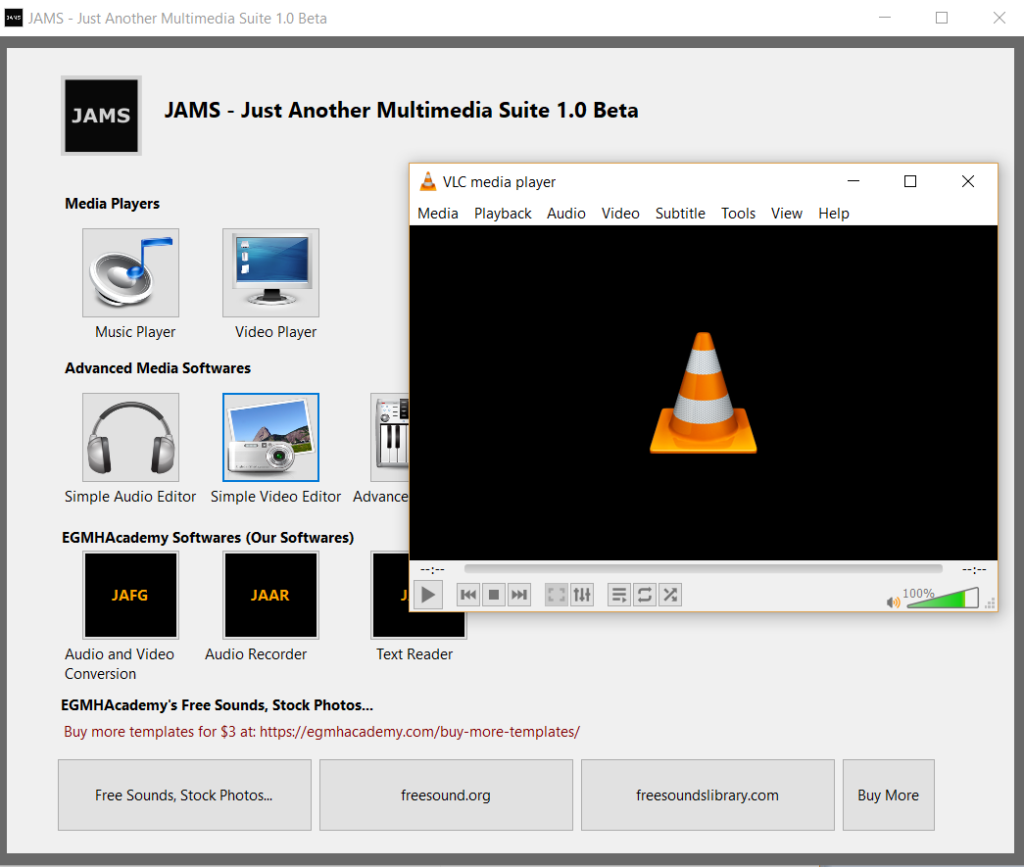The height and width of the screenshot is (867, 1024).
Task: Skip to next track in VLC
Action: tap(519, 595)
